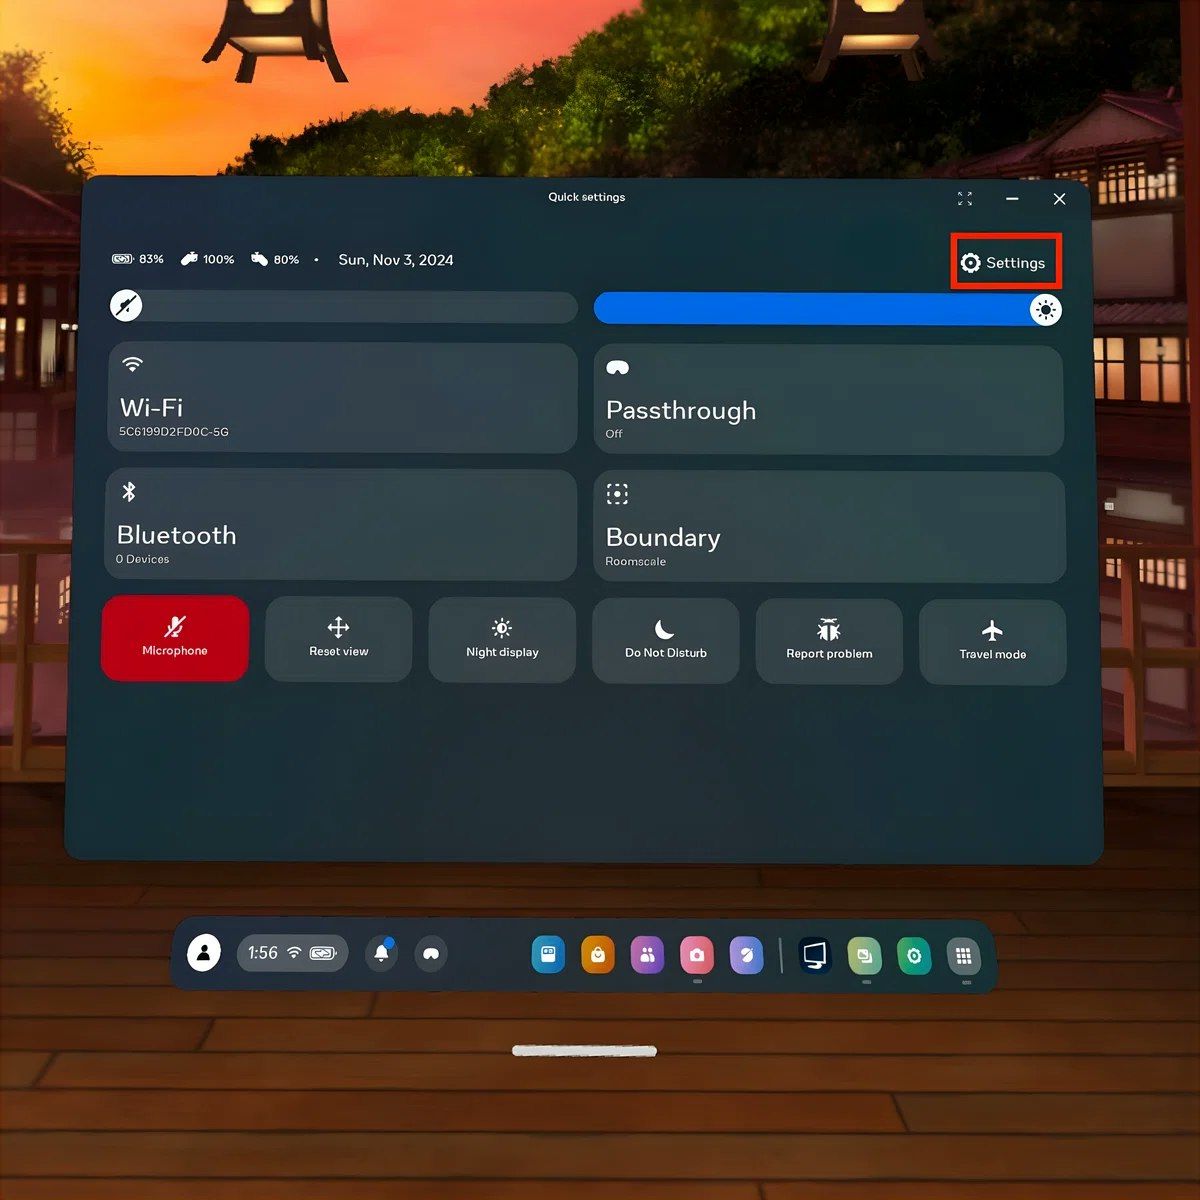The width and height of the screenshot is (1200, 1200).
Task: Open the profile avatar menu
Action: (x=203, y=953)
